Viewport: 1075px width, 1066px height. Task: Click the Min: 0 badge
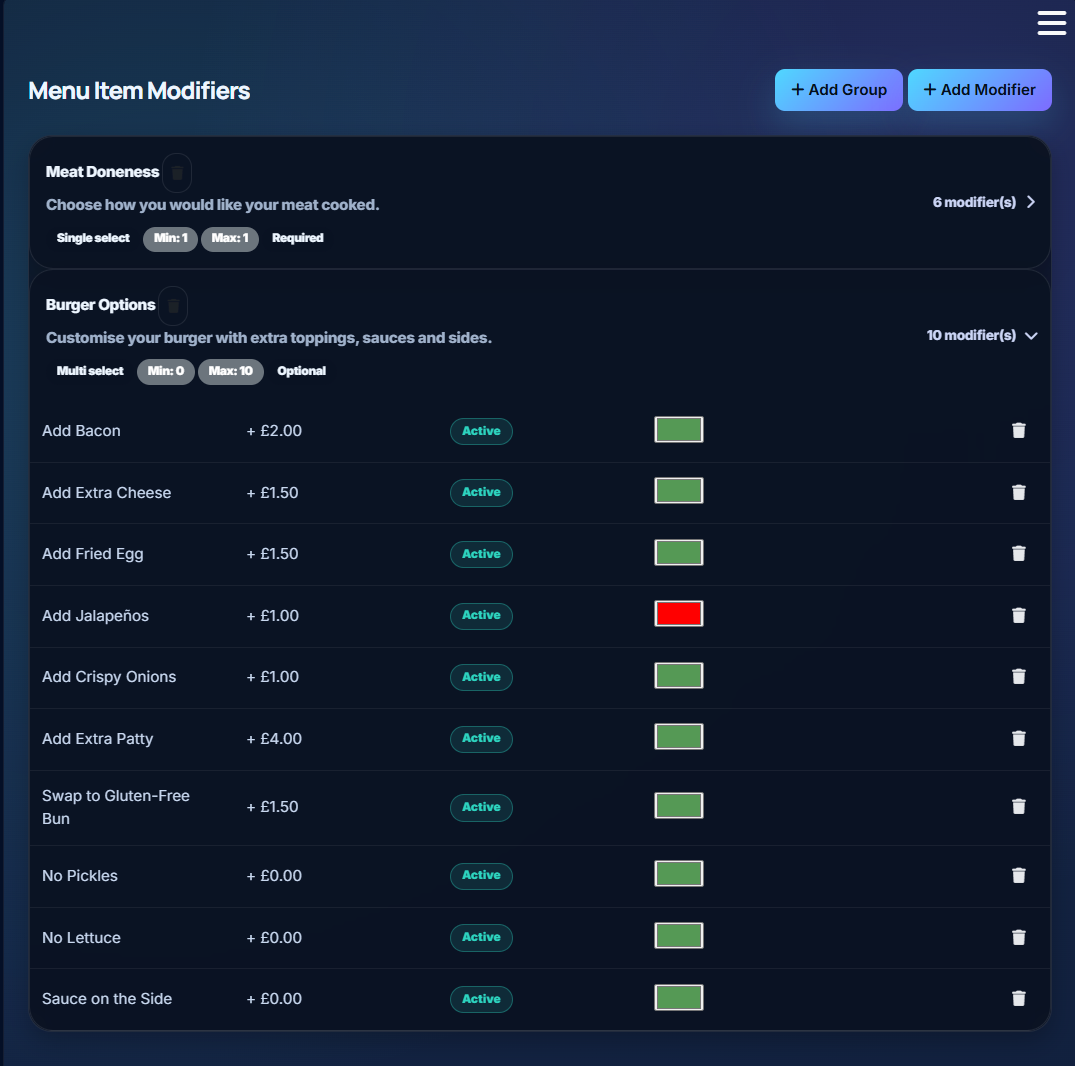coord(166,372)
